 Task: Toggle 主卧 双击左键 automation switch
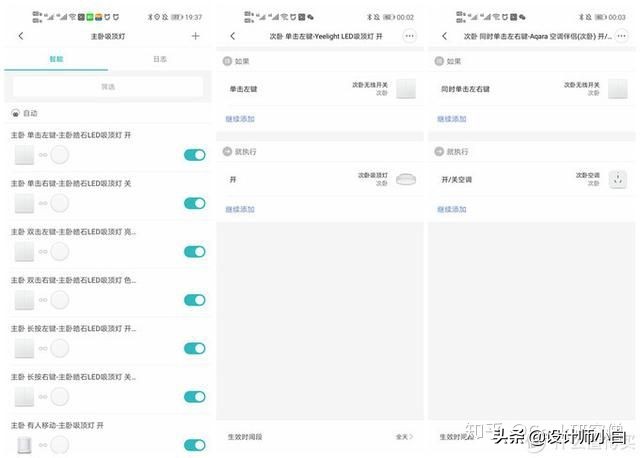(x=195, y=251)
